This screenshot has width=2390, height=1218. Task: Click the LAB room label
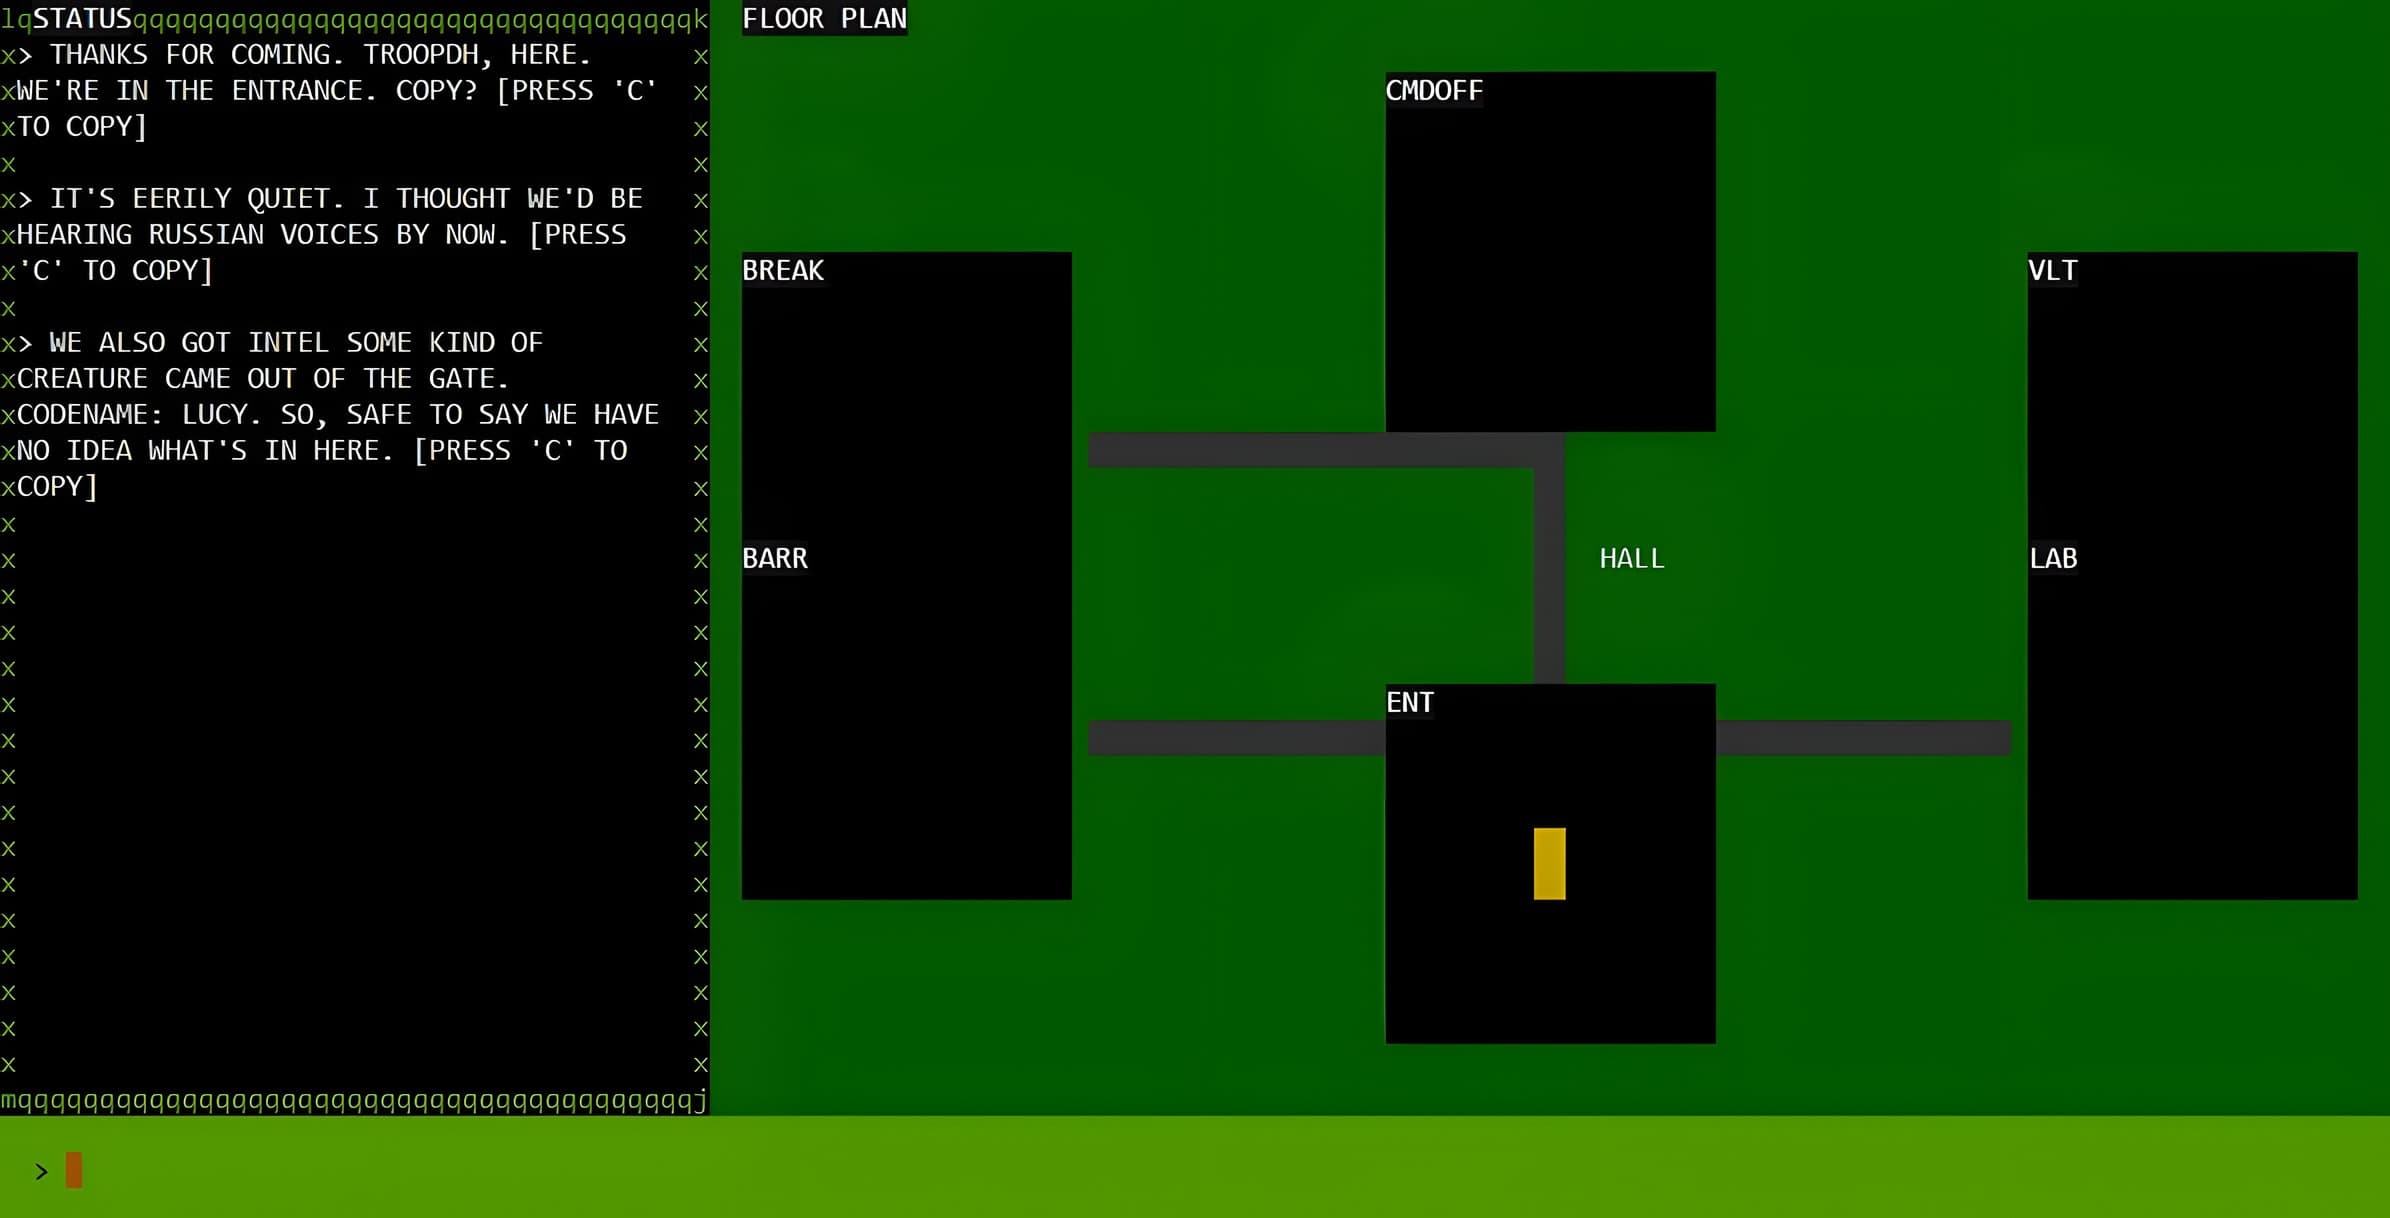pos(2053,558)
